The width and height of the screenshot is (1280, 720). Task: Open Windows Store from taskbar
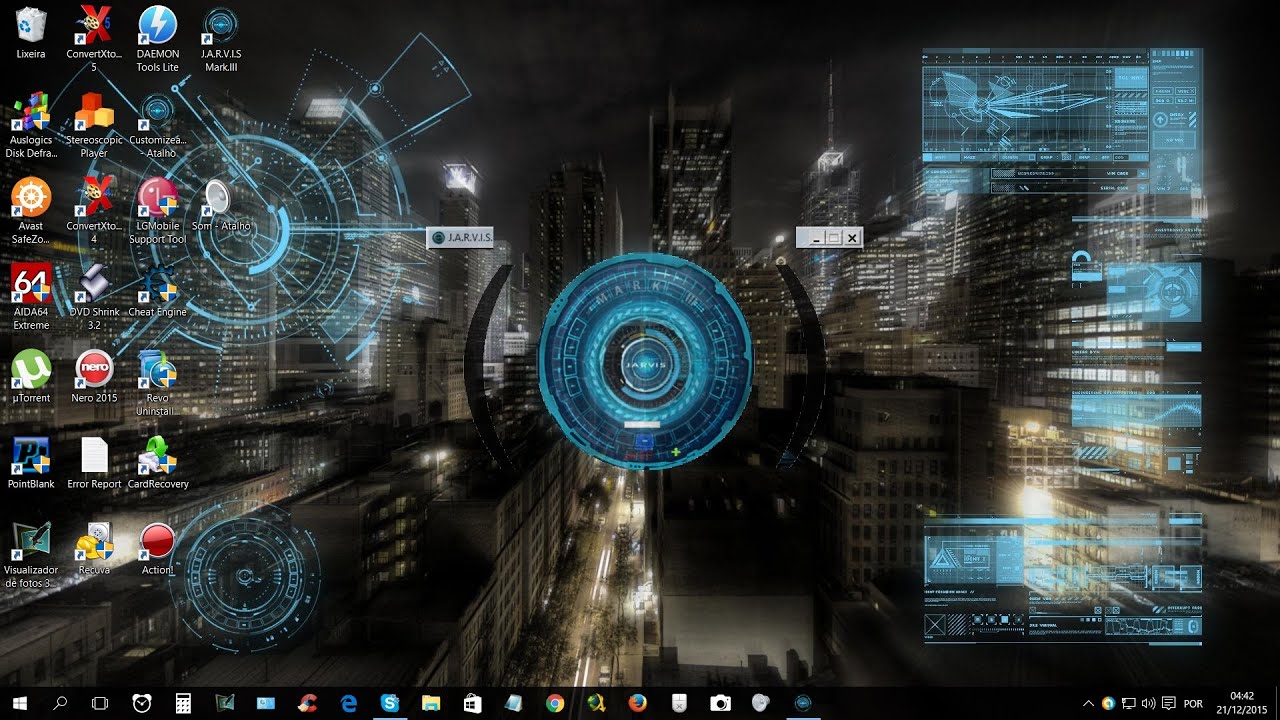pyautogui.click(x=472, y=703)
